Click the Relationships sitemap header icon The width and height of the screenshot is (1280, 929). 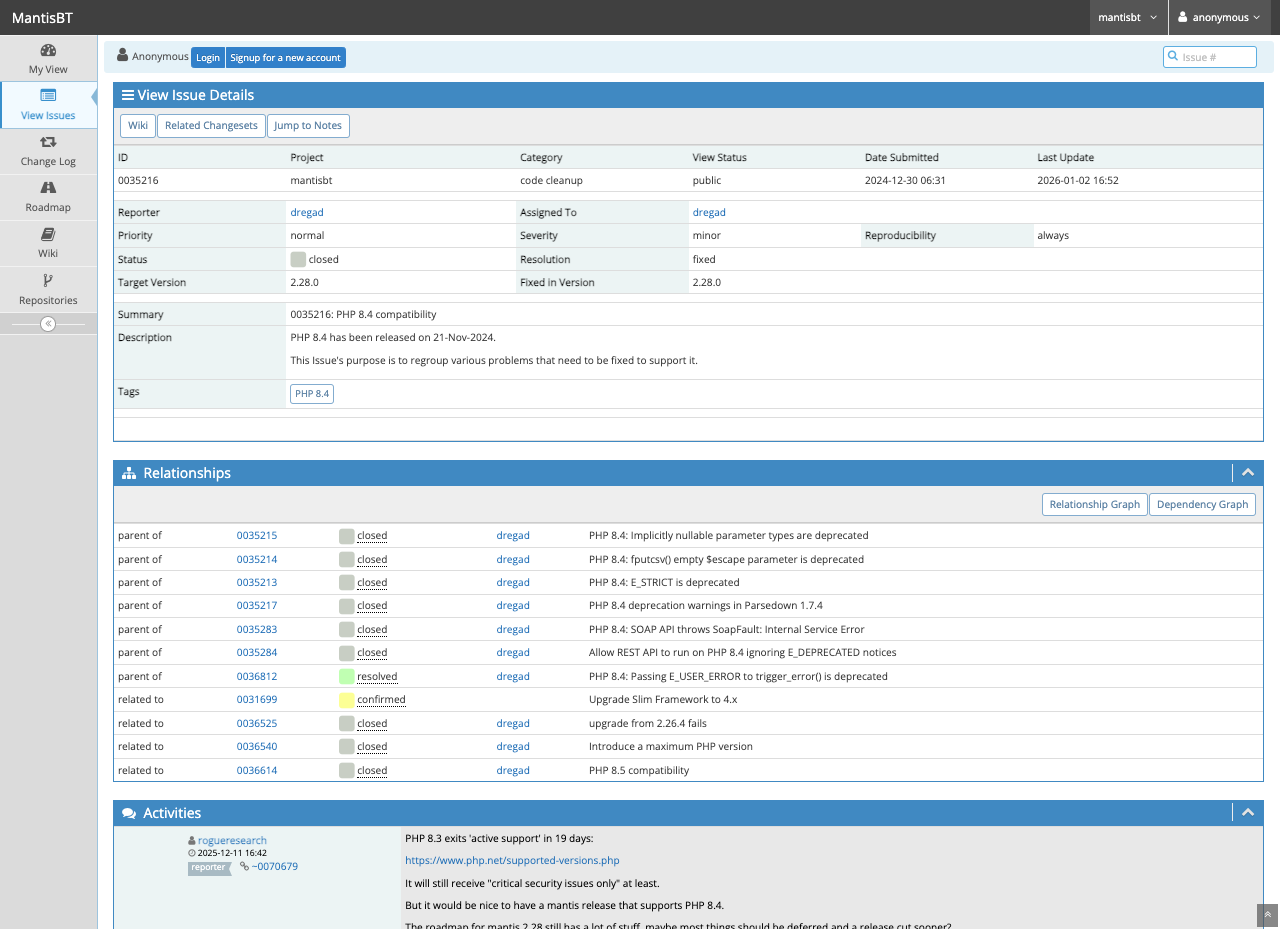(129, 474)
